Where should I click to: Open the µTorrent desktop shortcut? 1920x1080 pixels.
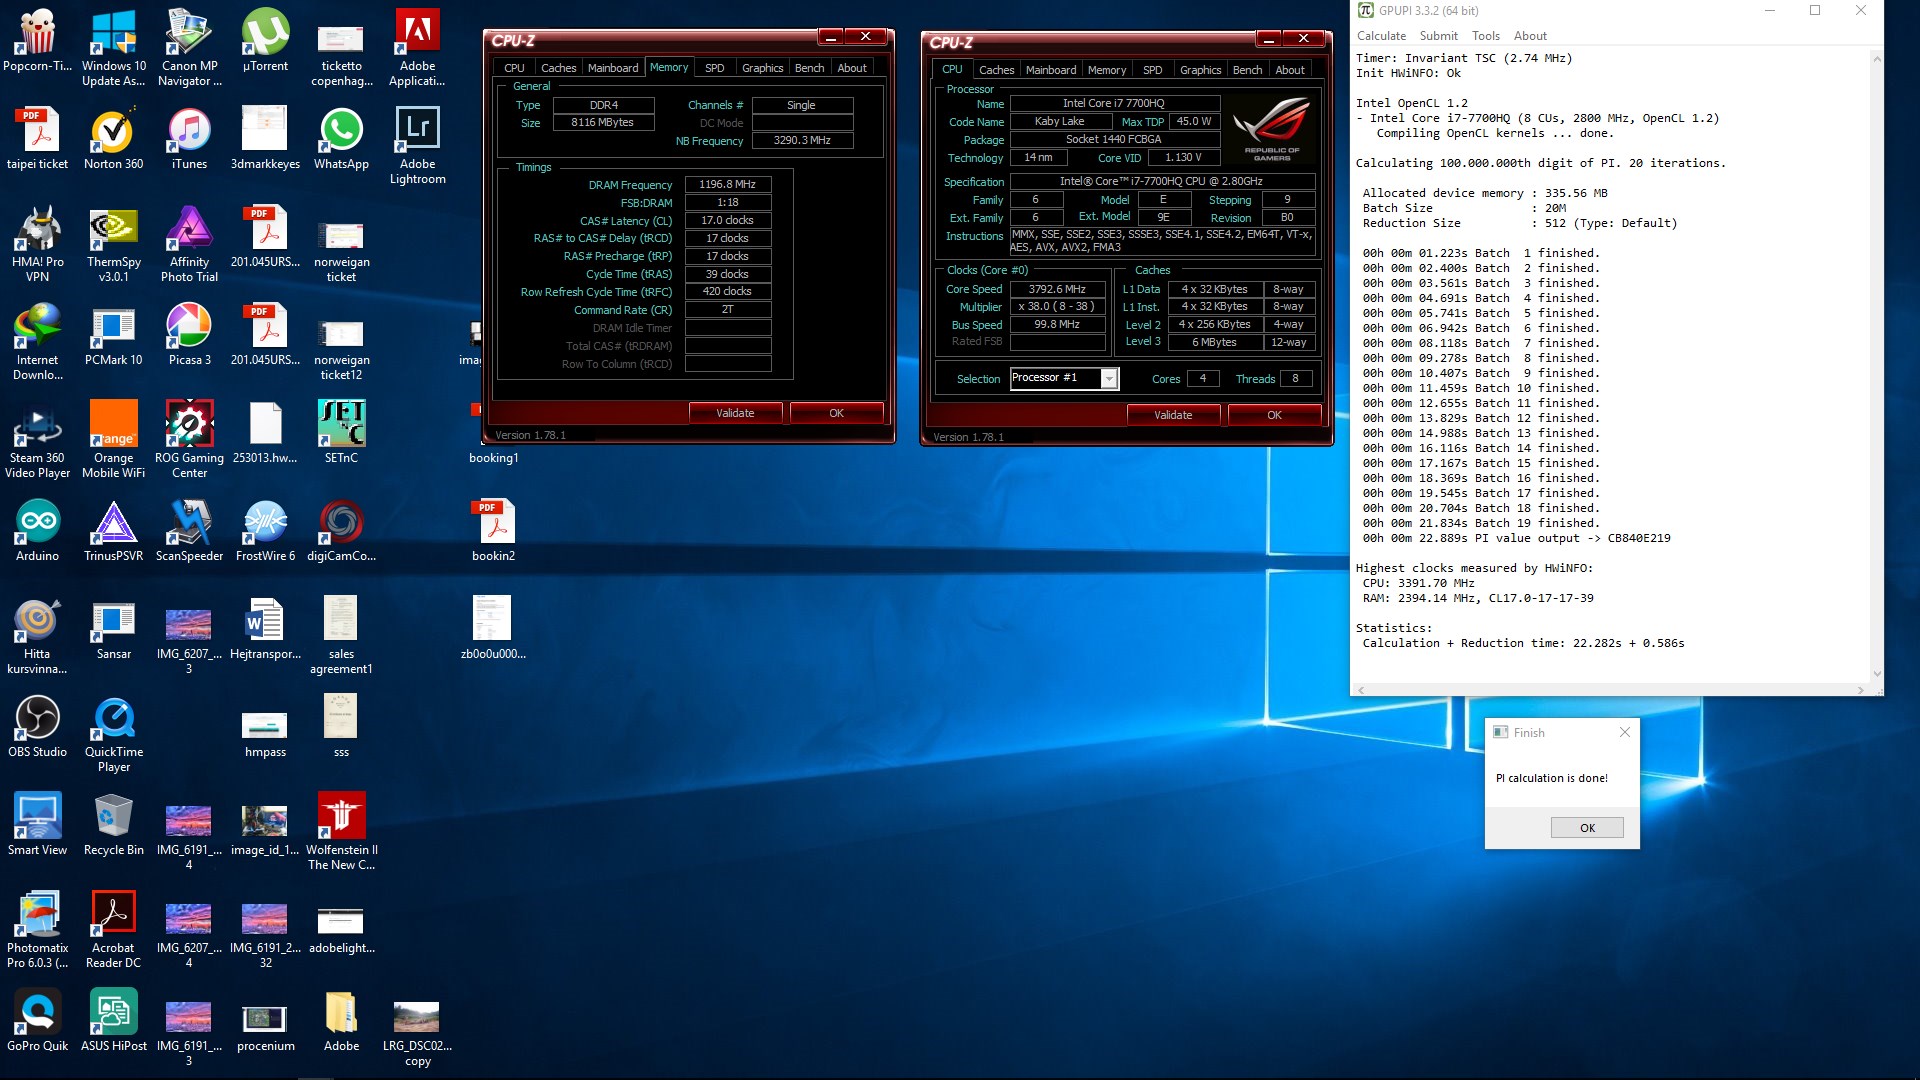(x=265, y=42)
